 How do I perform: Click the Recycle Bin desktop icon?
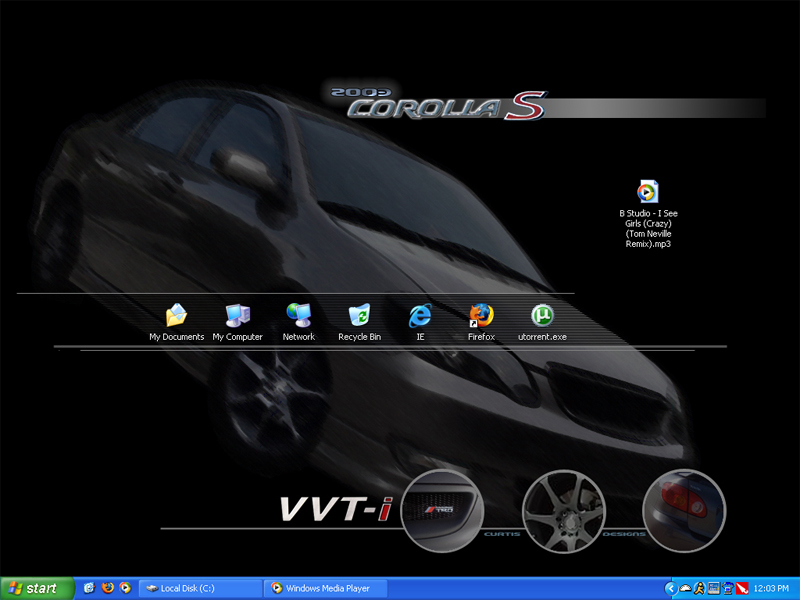click(359, 315)
